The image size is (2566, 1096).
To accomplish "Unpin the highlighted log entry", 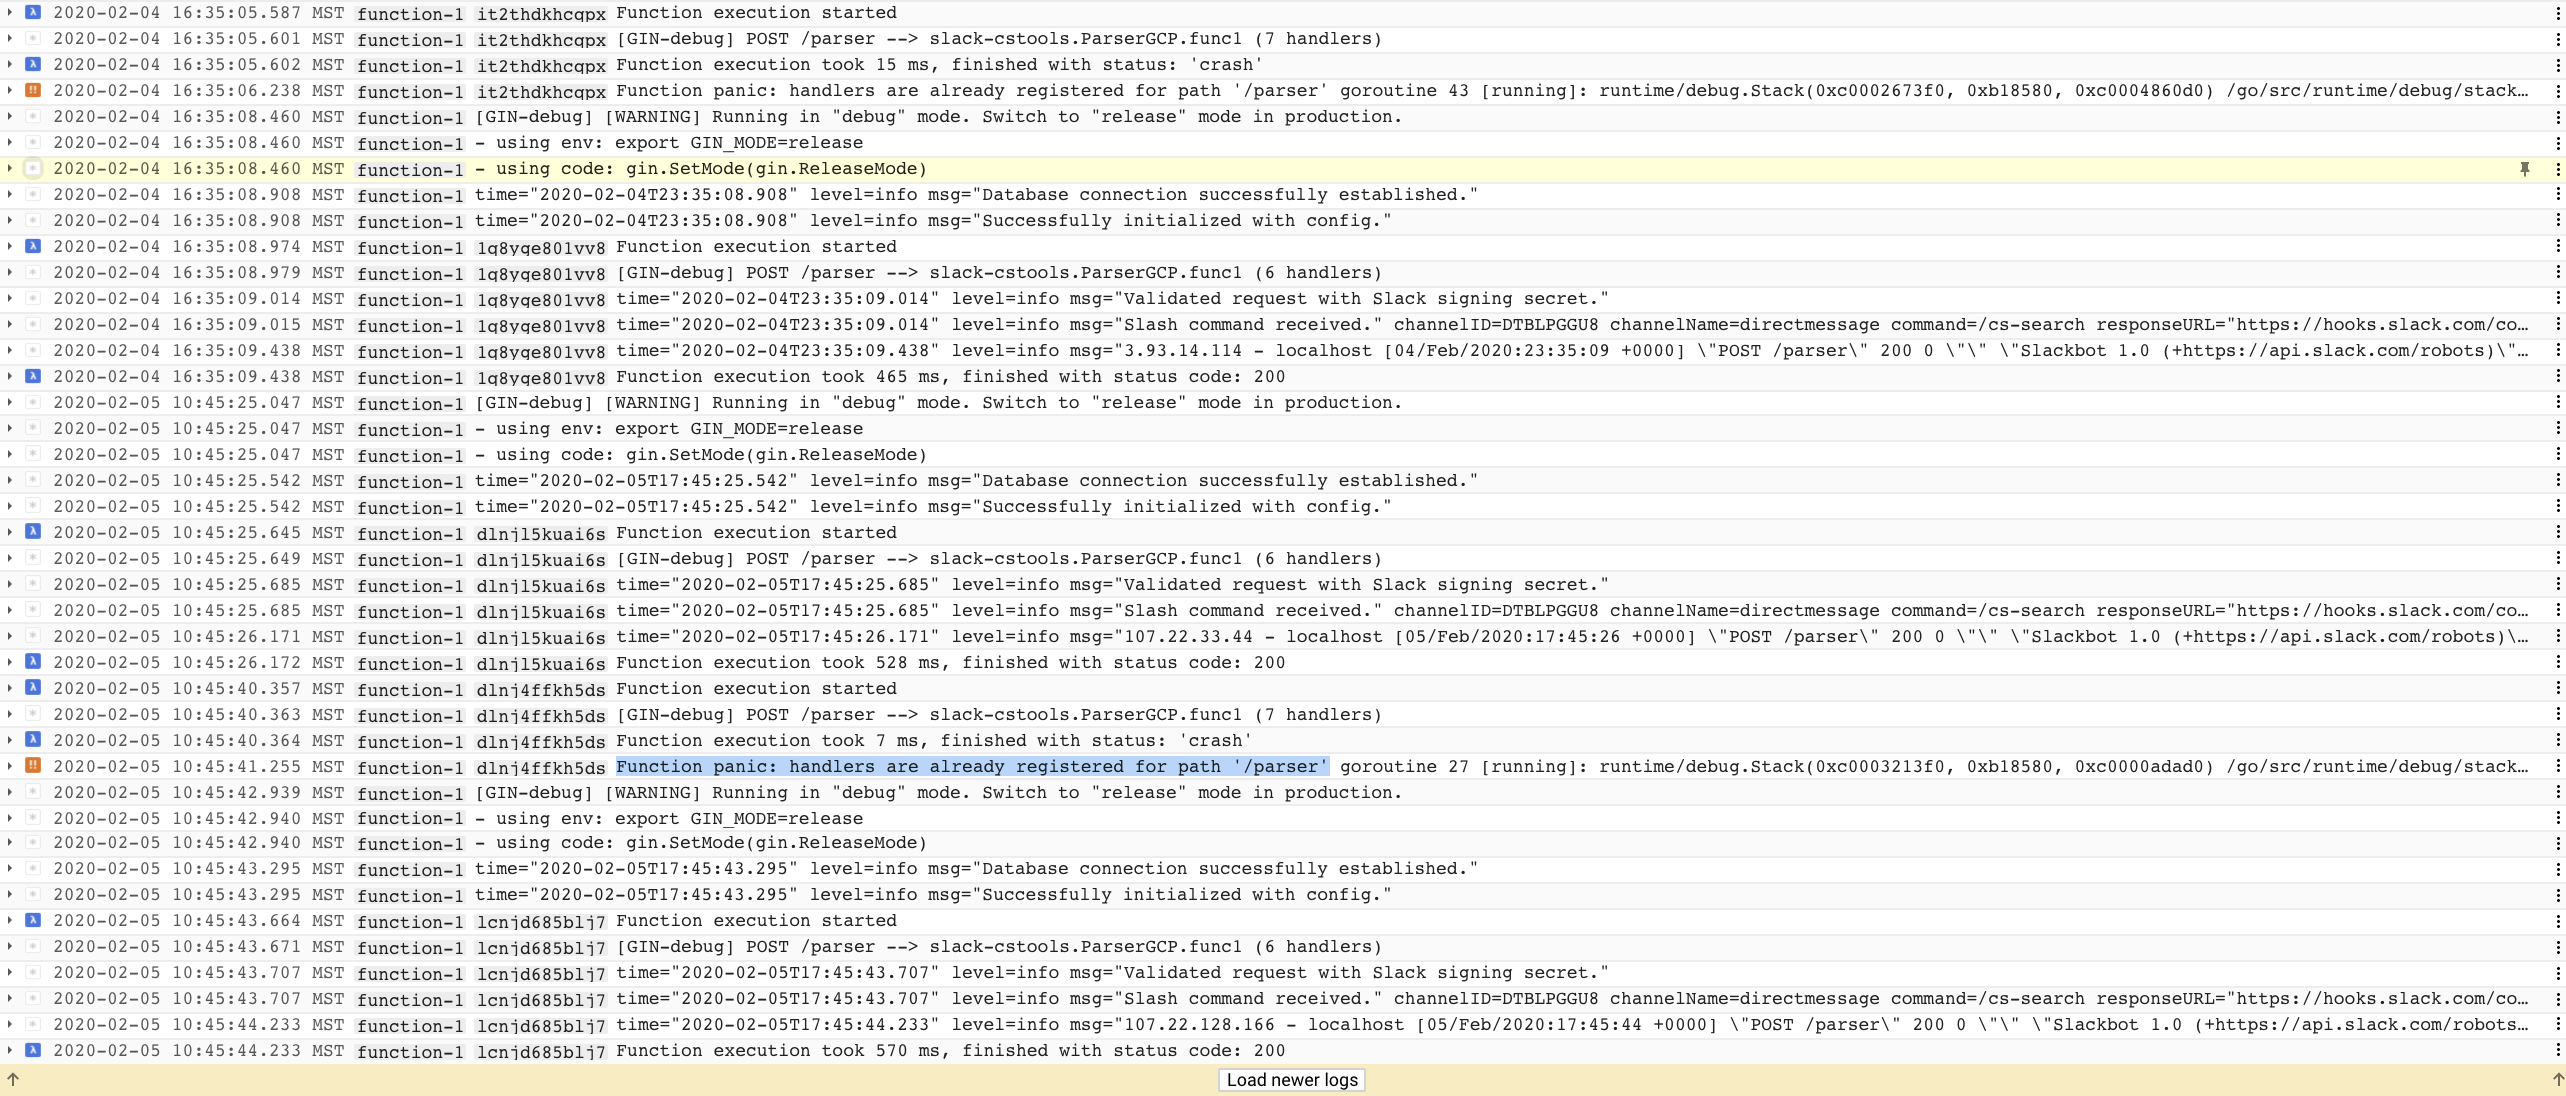I will [2527, 169].
